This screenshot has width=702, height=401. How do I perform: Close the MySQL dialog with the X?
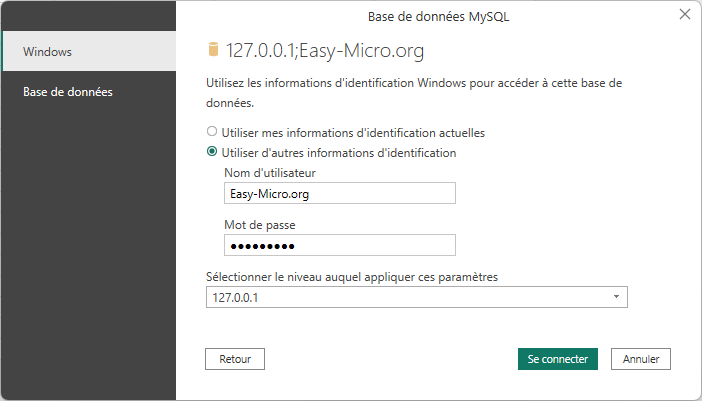pyautogui.click(x=685, y=15)
